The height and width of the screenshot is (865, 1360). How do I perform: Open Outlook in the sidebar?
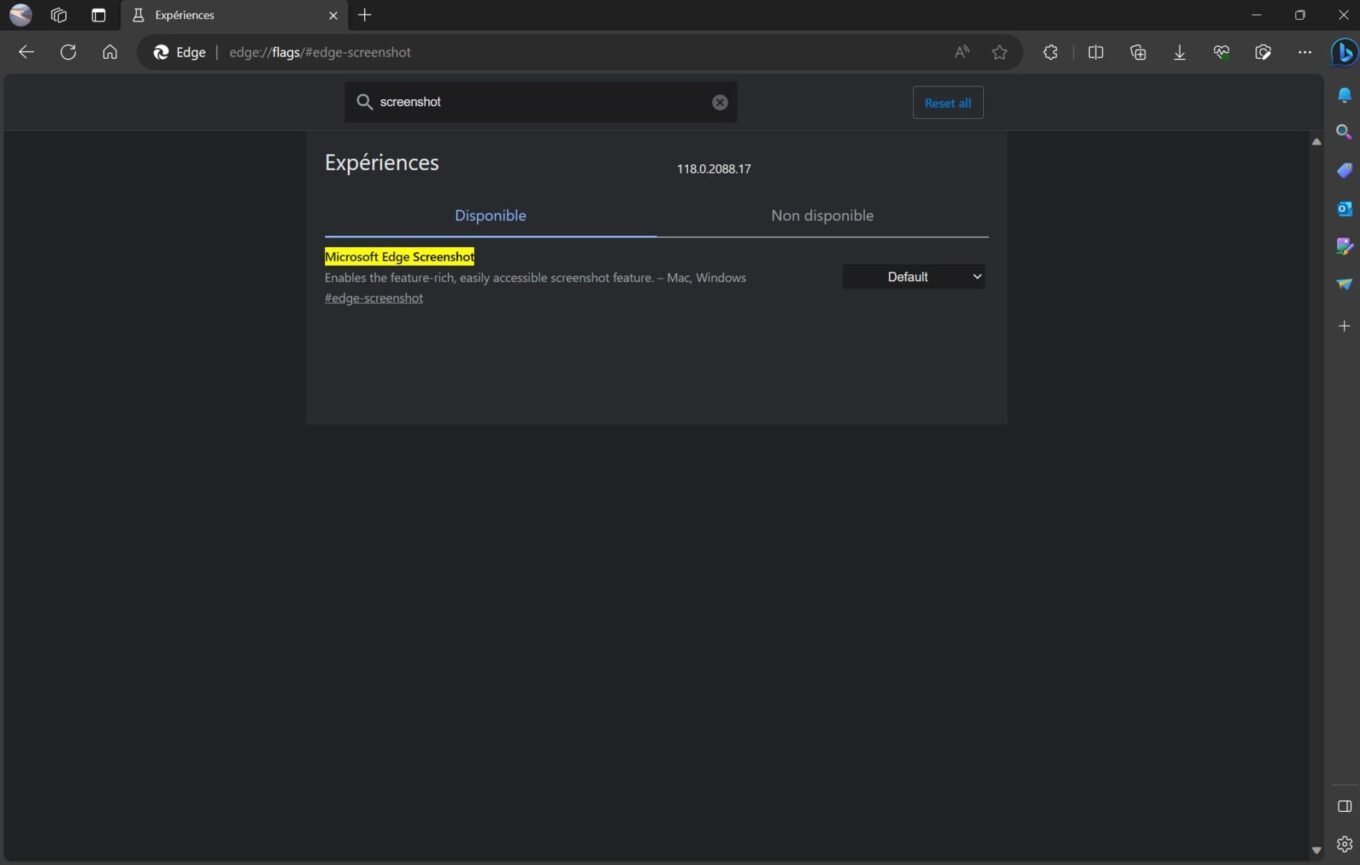[x=1344, y=208]
